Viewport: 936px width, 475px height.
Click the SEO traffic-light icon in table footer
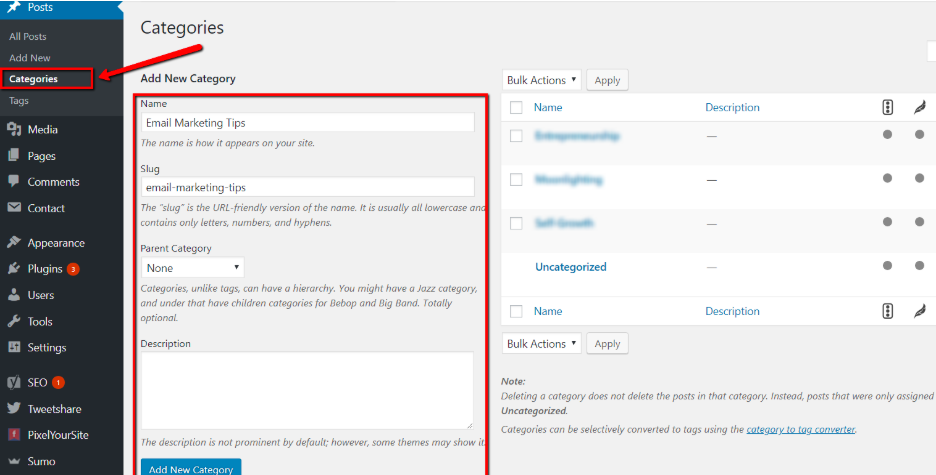887,311
